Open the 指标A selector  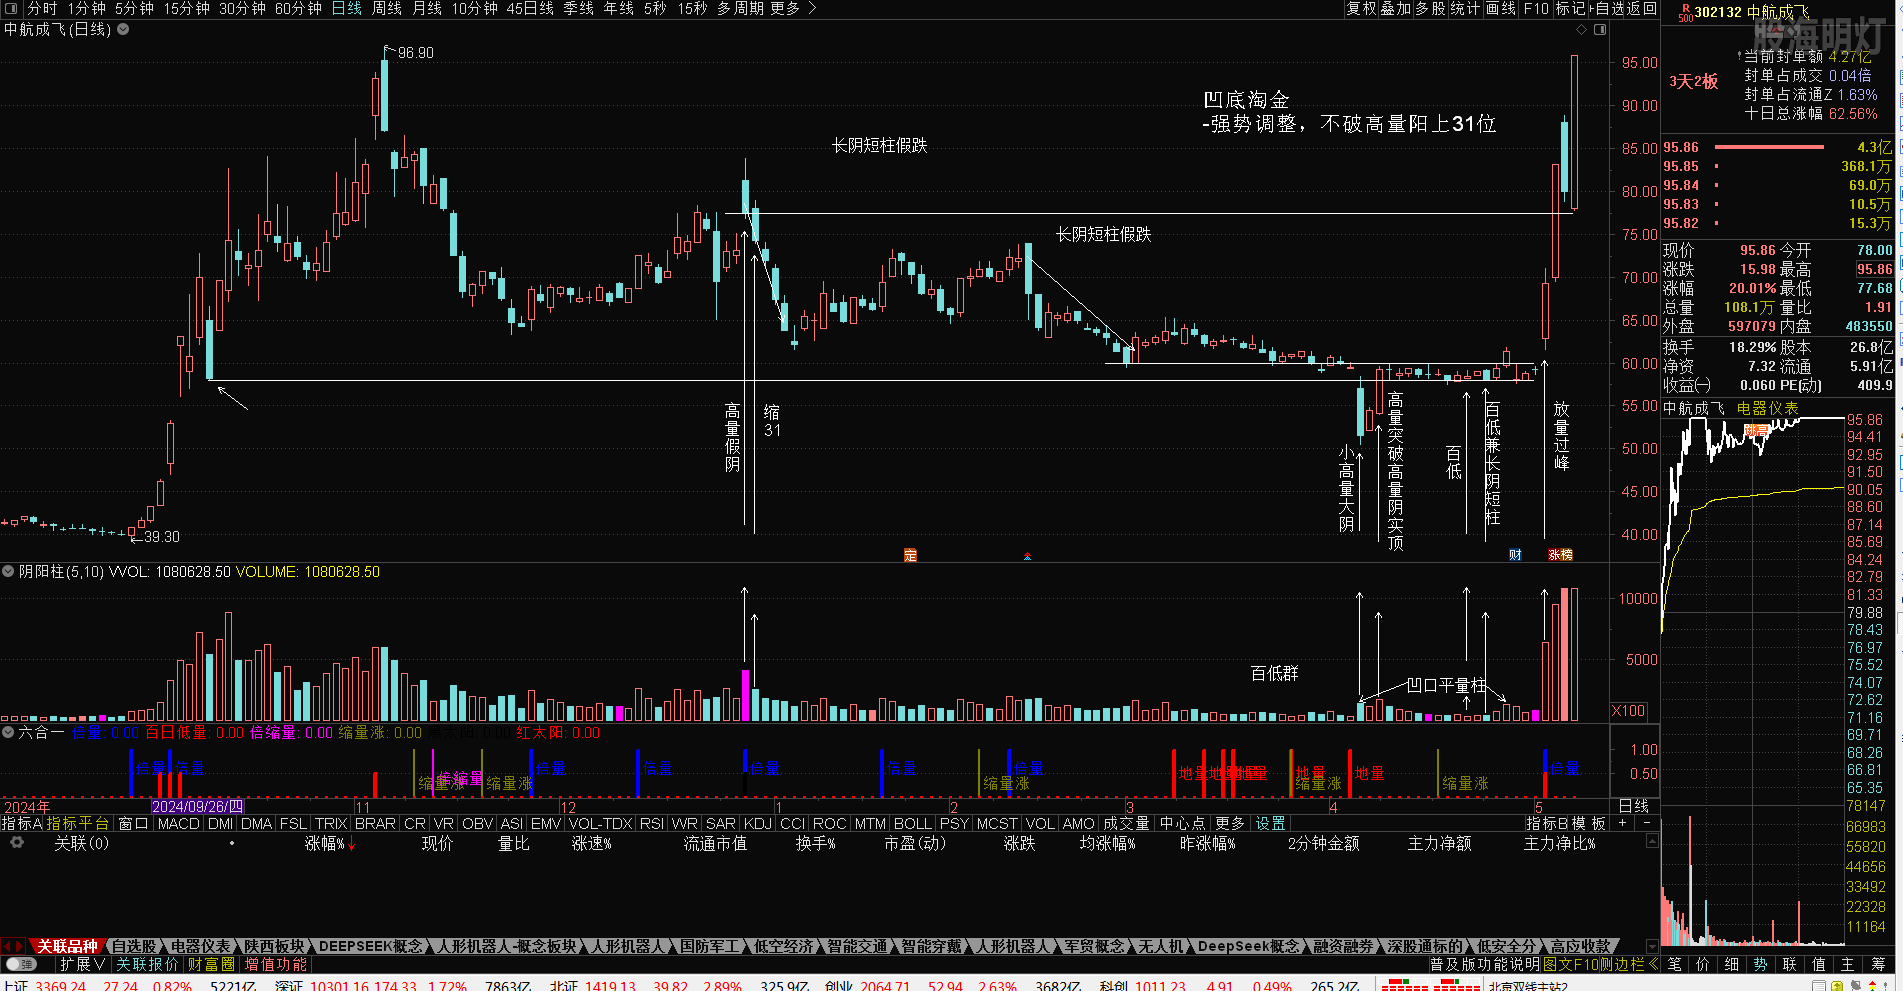(x=22, y=823)
